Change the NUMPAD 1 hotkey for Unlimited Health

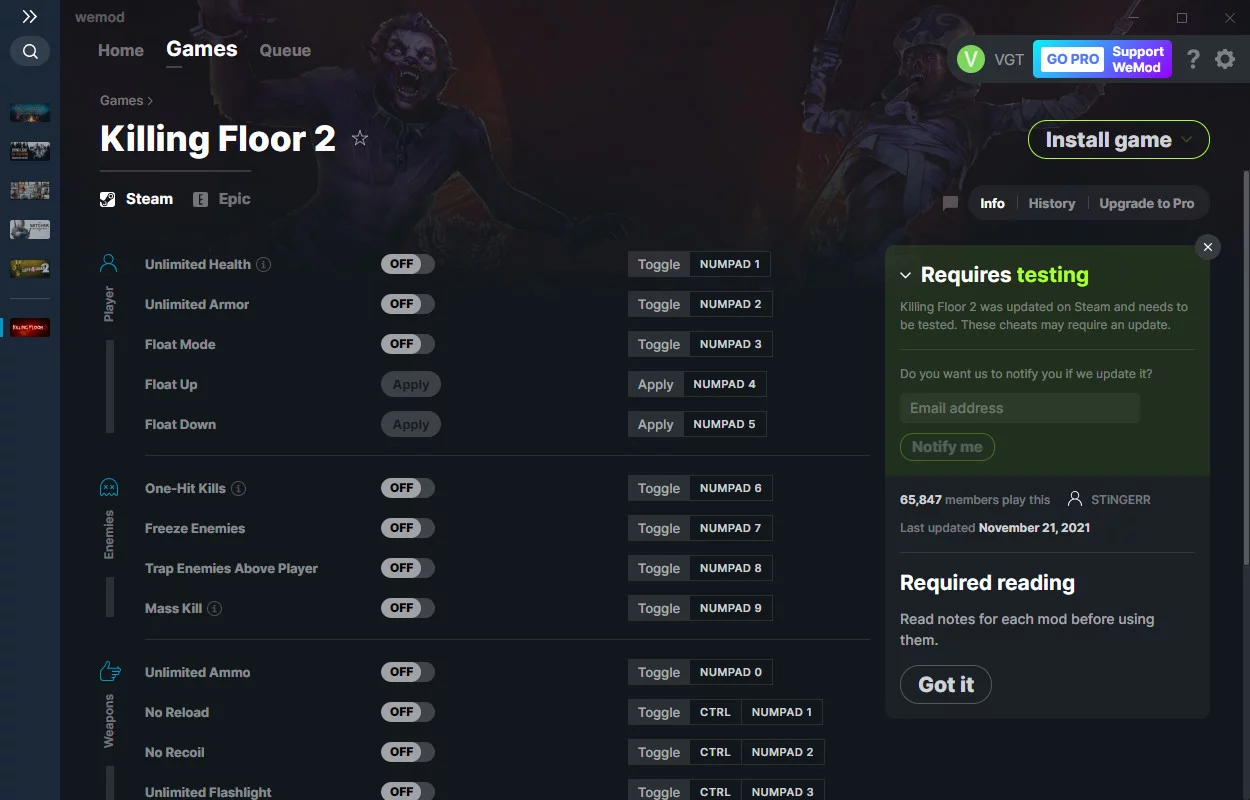point(730,264)
